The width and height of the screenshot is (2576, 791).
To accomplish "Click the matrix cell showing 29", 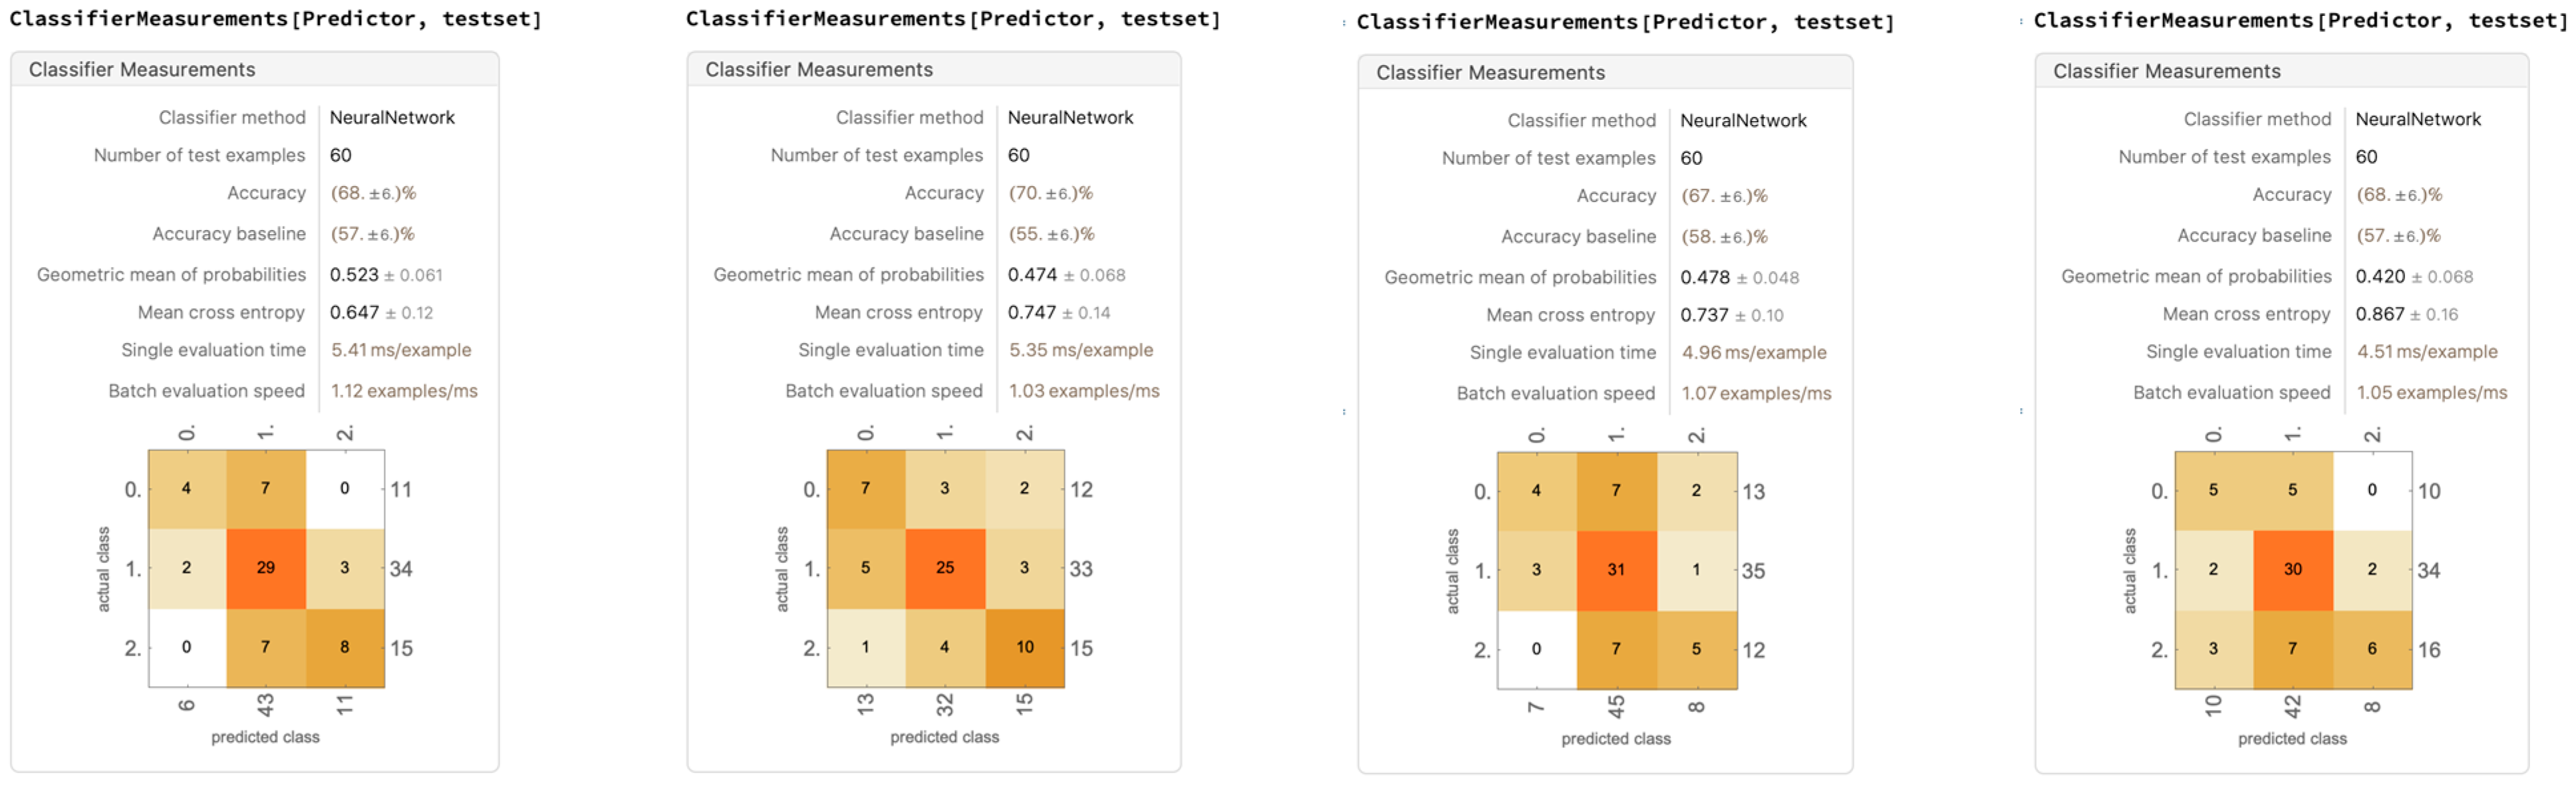I will point(265,568).
